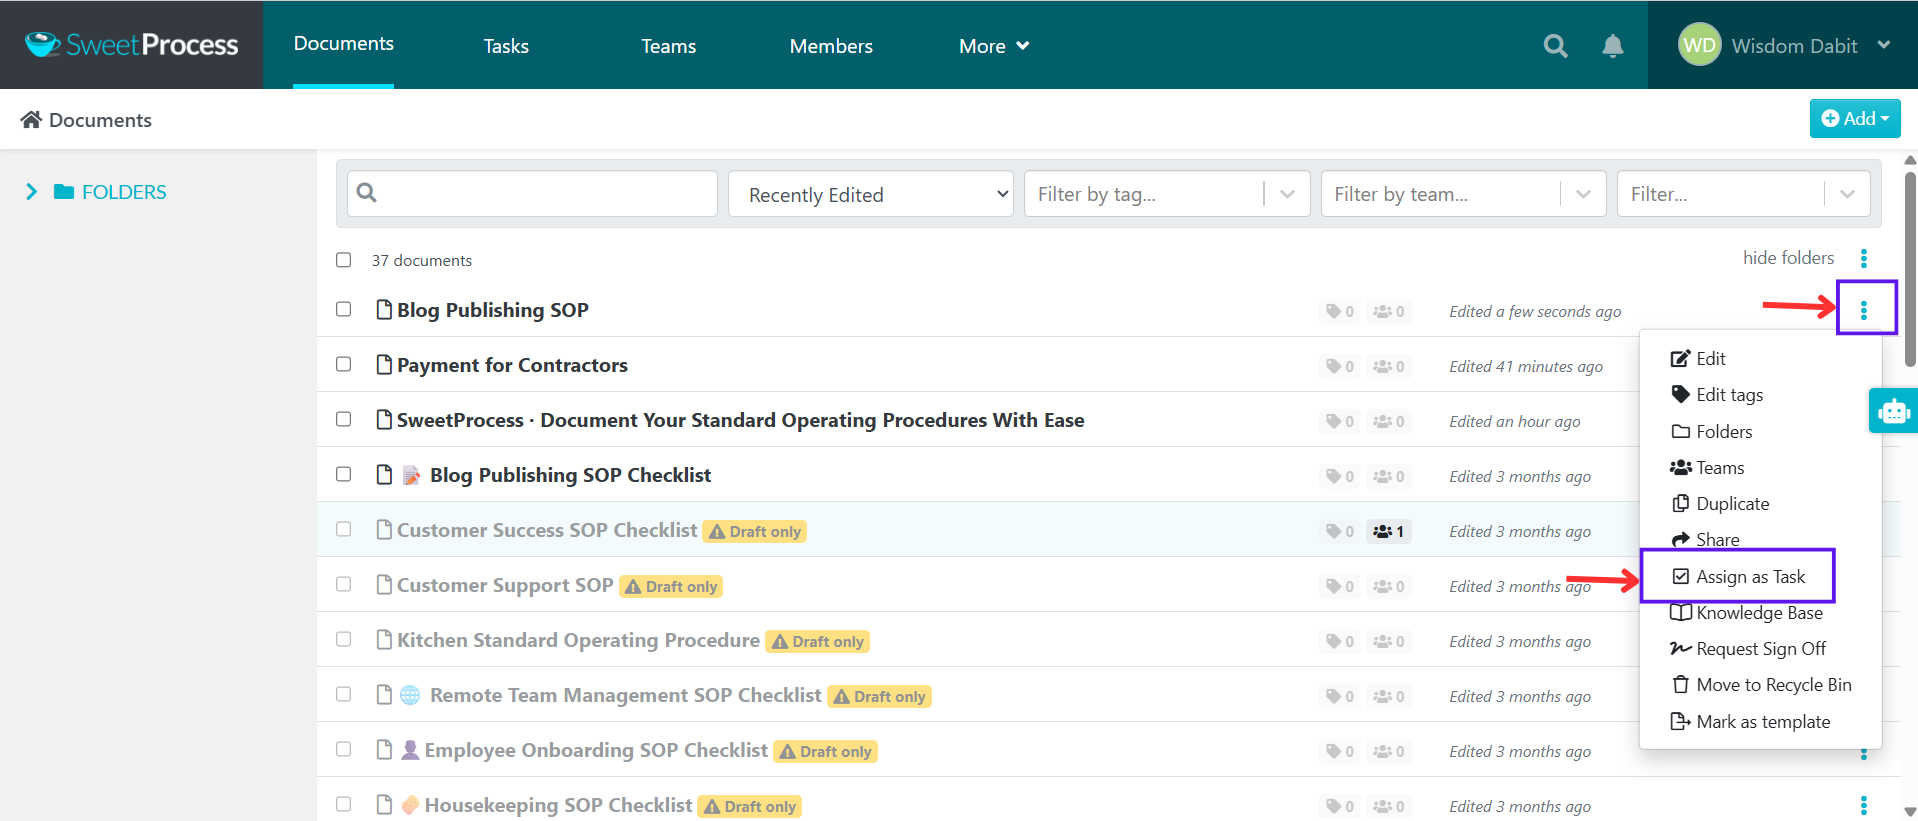Check the Blog Publishing SOP checkbox
The image size is (1918, 821).
tap(344, 309)
